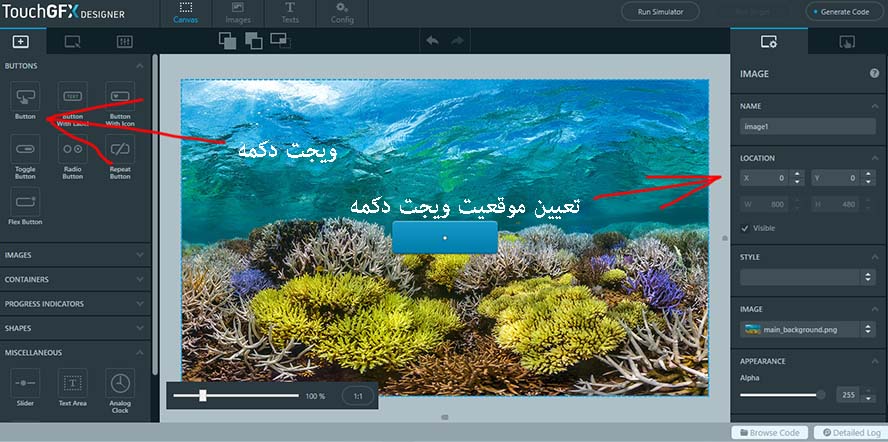This screenshot has height=442, width=888.
Task: Click the Generate Code button
Action: [x=842, y=12]
